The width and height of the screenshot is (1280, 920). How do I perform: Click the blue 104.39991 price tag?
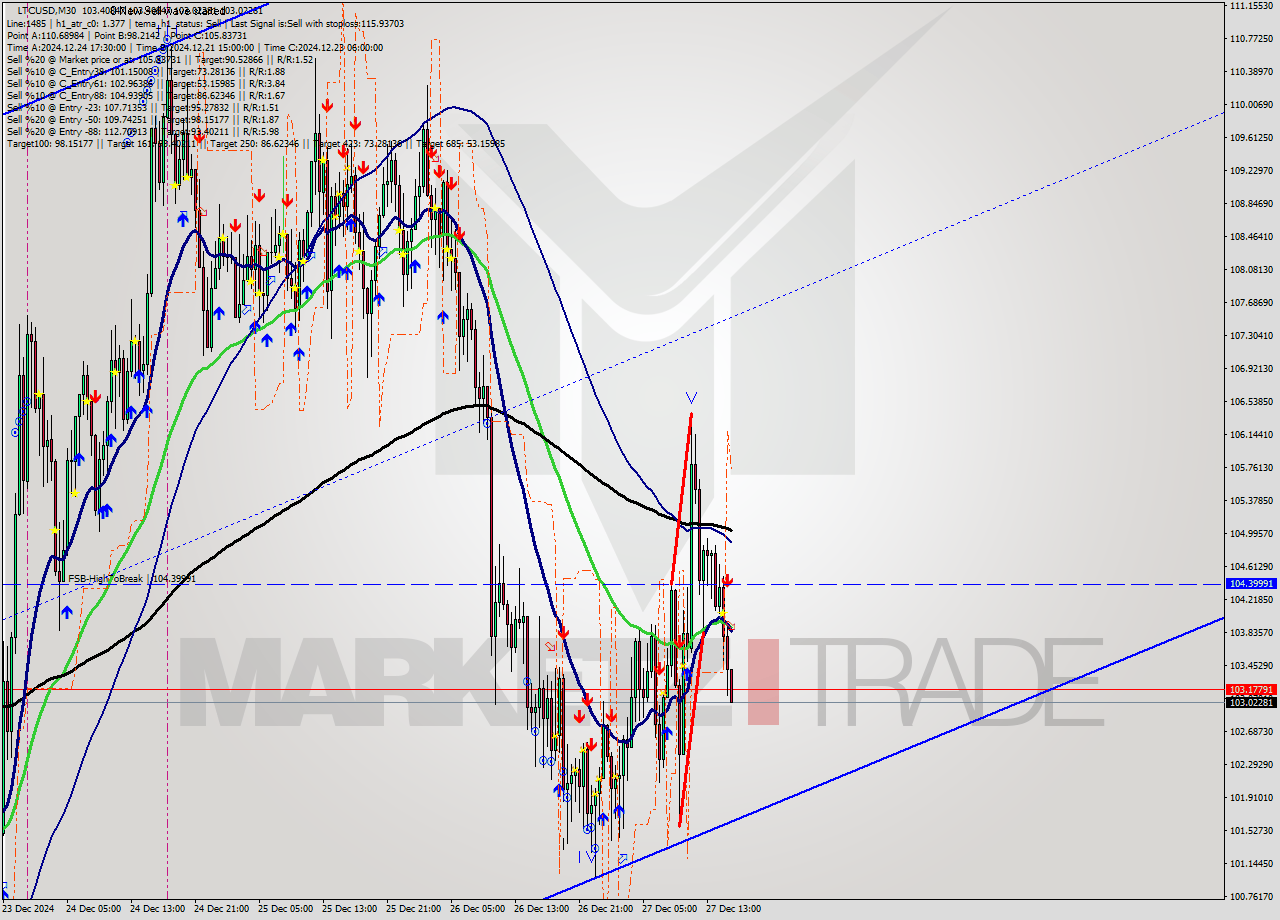(1251, 584)
